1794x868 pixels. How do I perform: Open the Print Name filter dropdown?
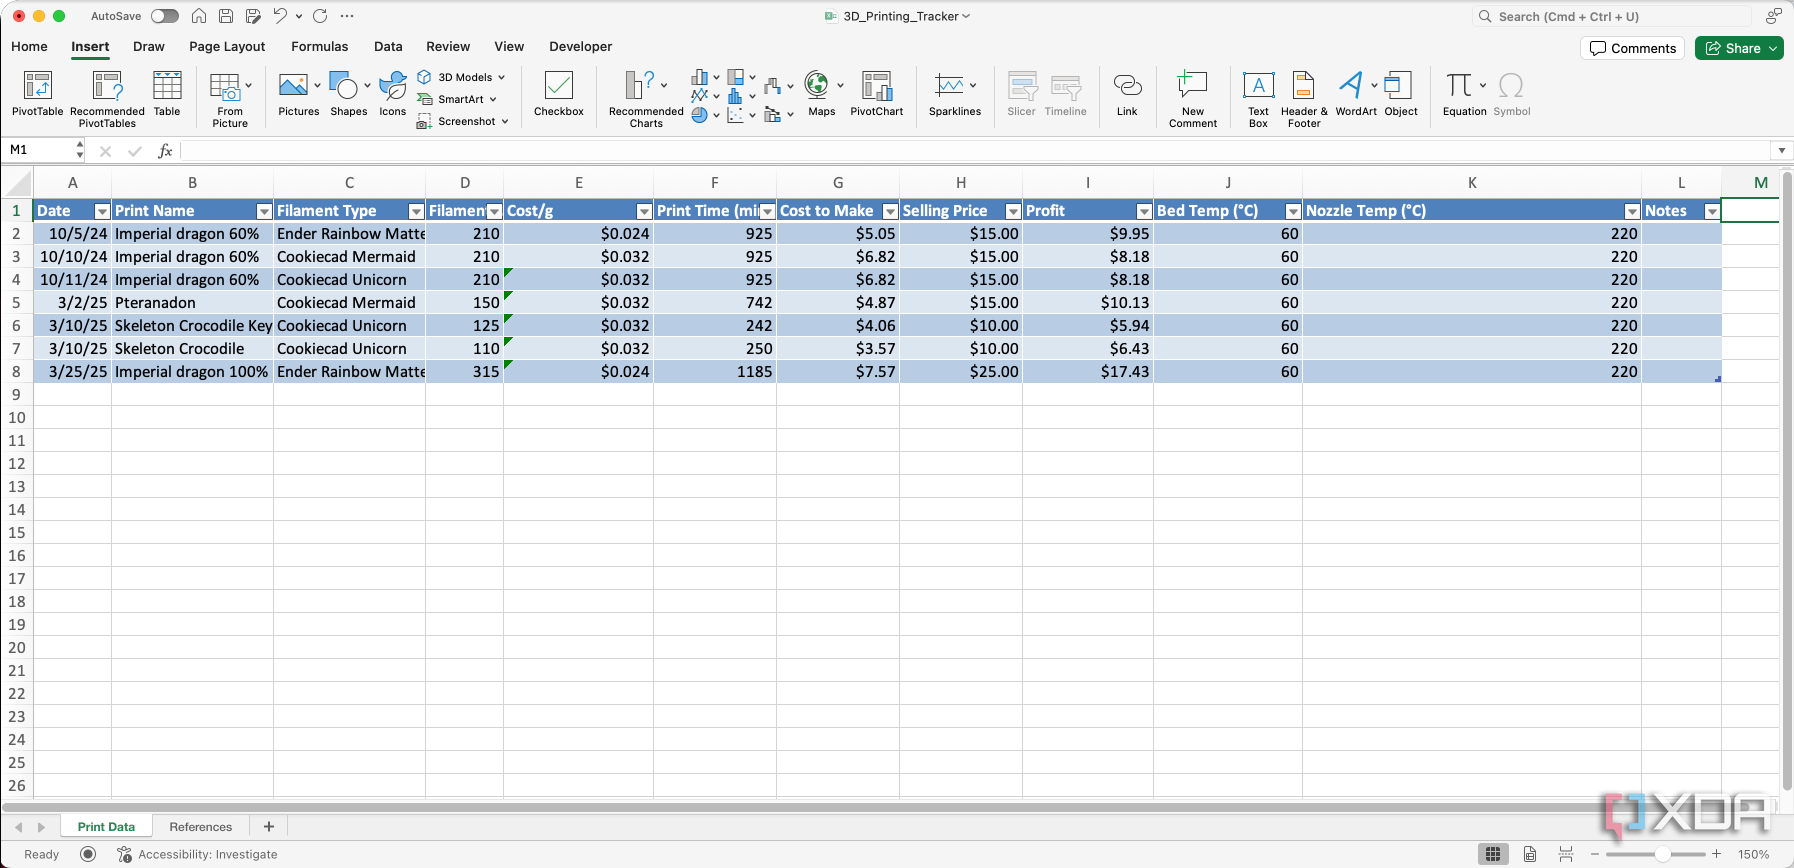[264, 211]
